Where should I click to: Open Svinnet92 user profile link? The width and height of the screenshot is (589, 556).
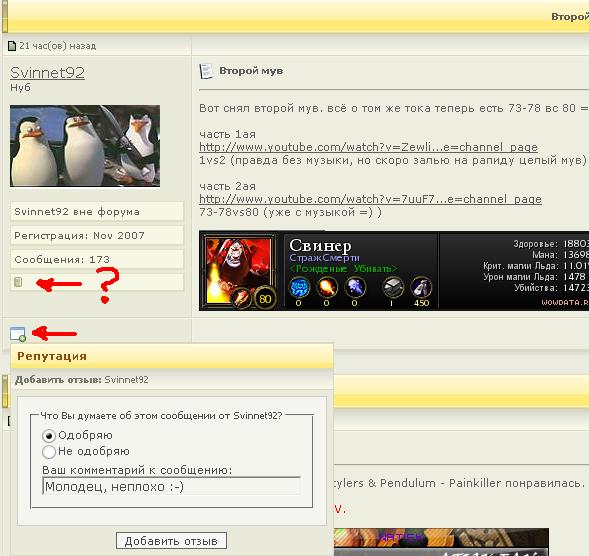(x=47, y=73)
